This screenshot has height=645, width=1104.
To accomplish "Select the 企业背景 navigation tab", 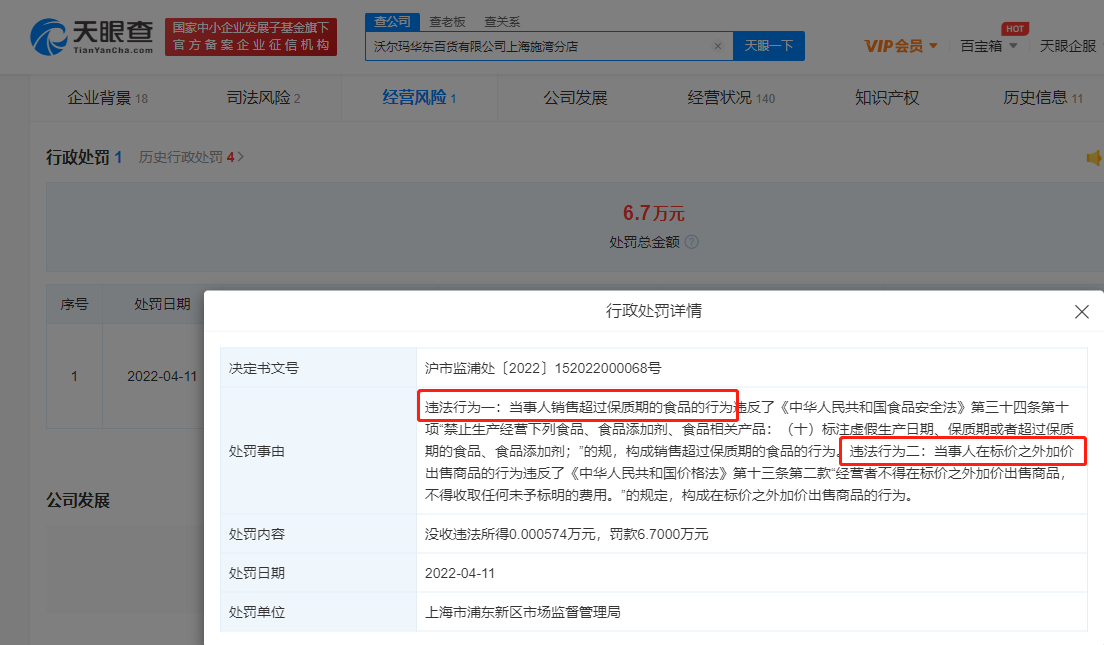I will [107, 98].
